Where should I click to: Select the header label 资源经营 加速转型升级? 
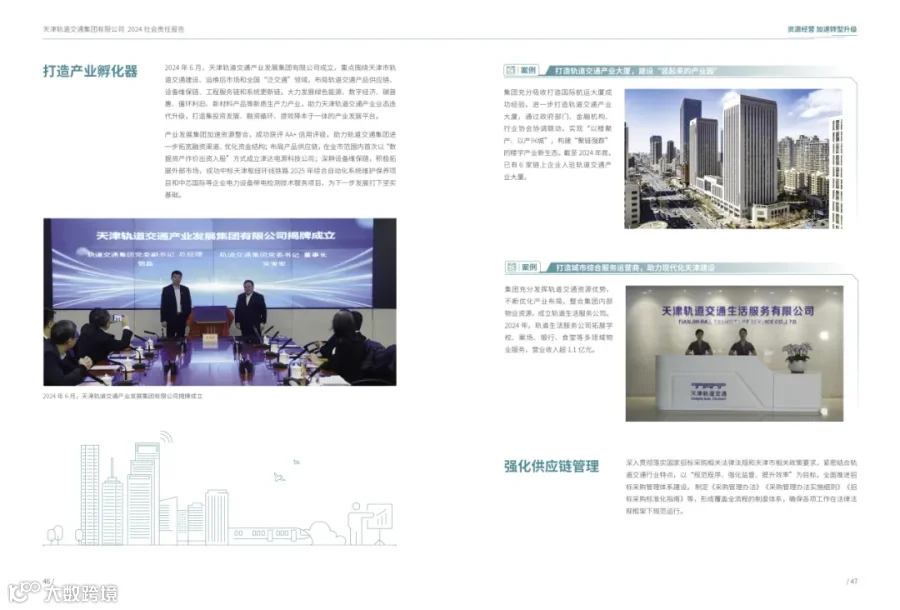click(x=822, y=29)
